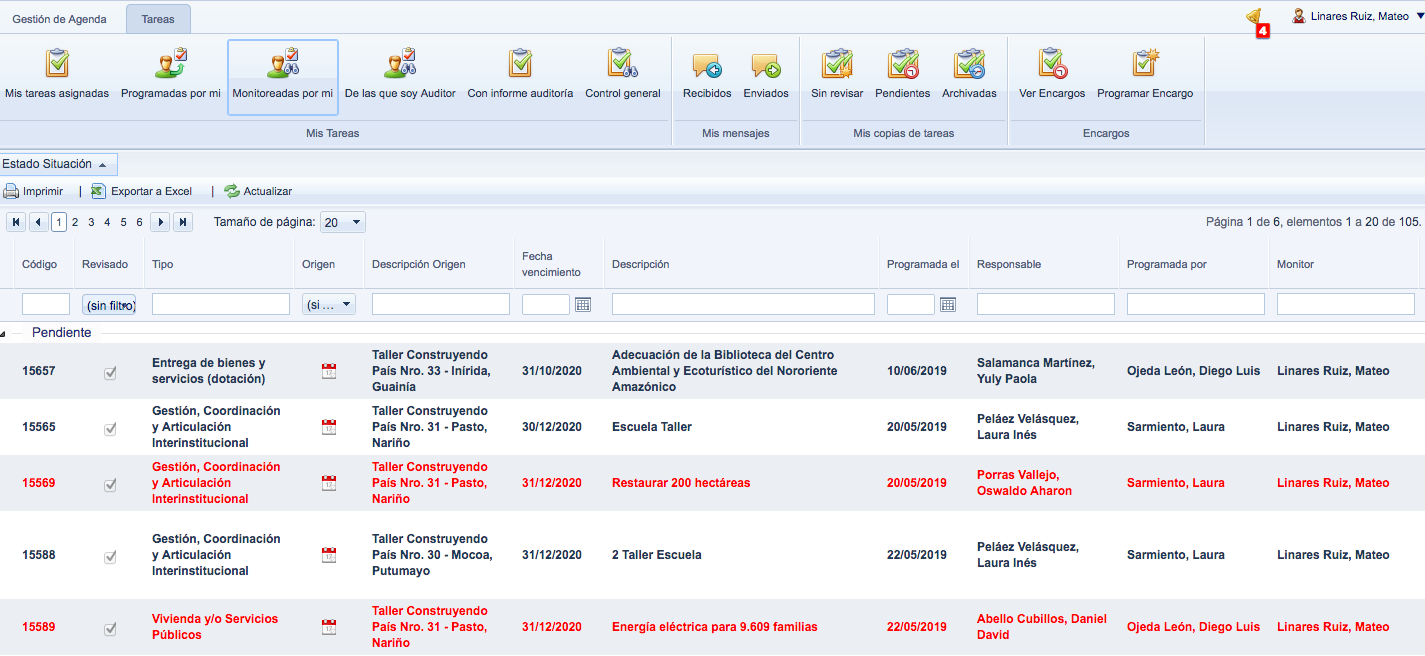The width and height of the screenshot is (1425, 656).
Task: Open Revisado (sin filtro) filter dropdown
Action: [x=109, y=305]
